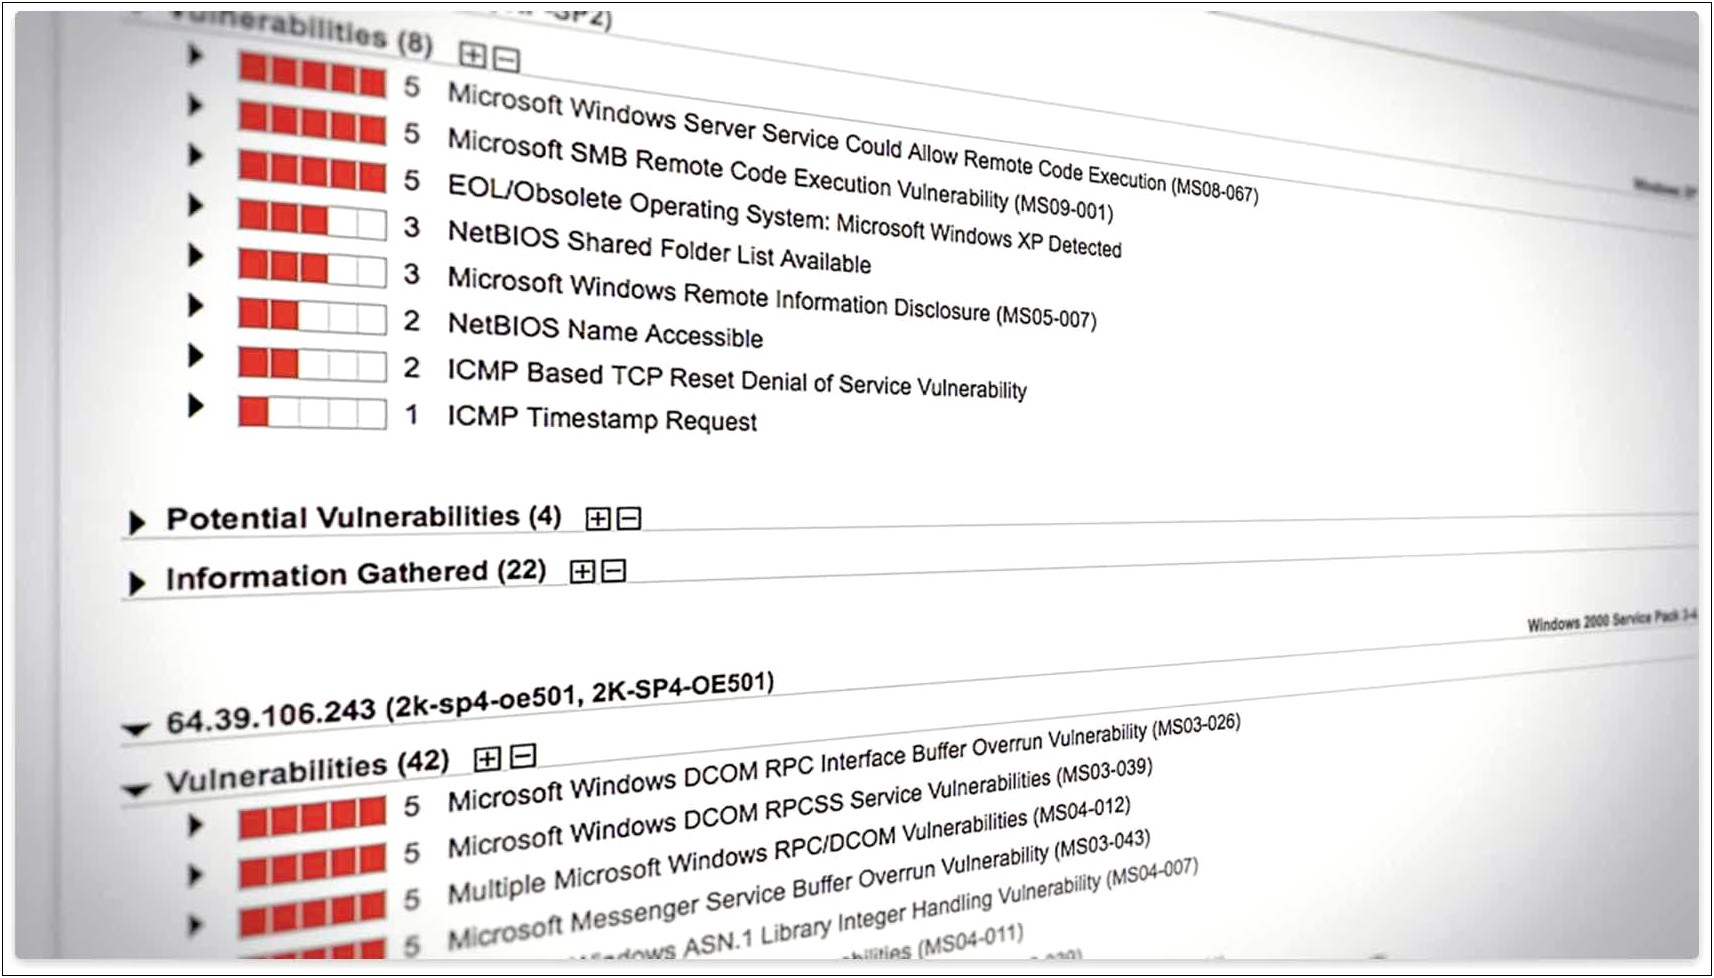The height and width of the screenshot is (978, 1714).
Task: Open DCOM RPCSS Service Vulnerabilities (MS03-039) entry
Action: click(x=800, y=808)
